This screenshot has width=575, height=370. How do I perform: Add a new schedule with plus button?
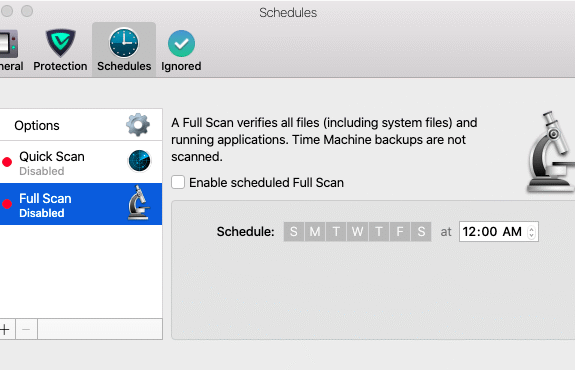click(x=5, y=329)
